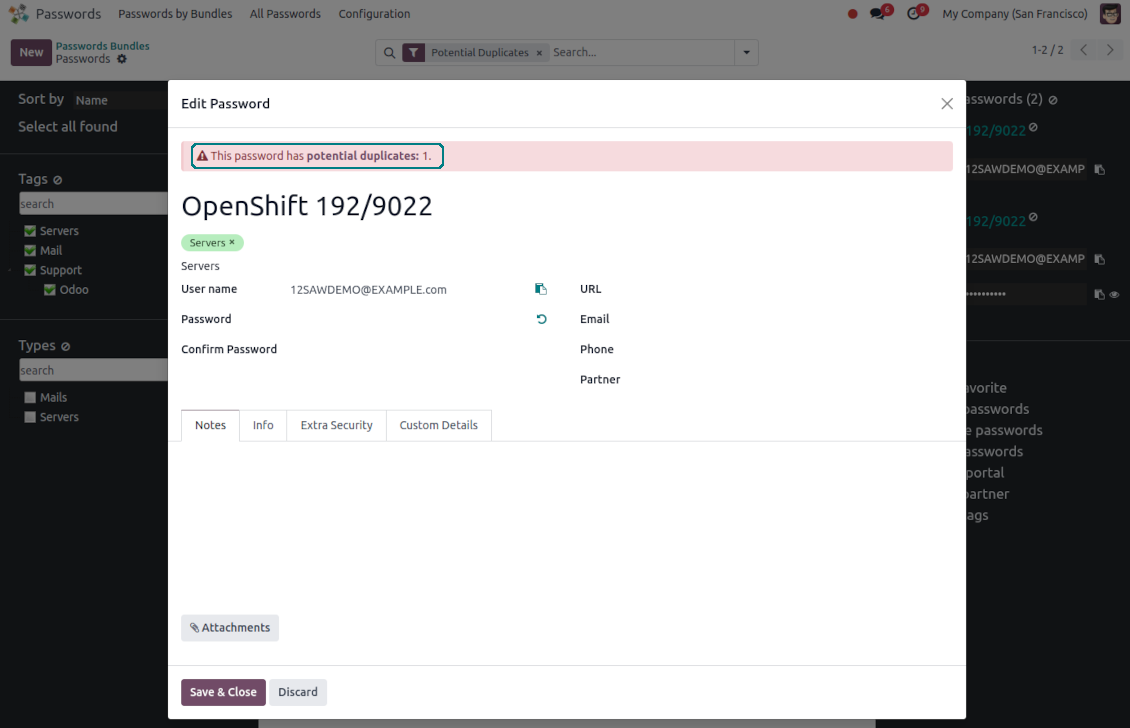This screenshot has width=1130, height=728.
Task: Enable the Mails type checkbox
Action: (30, 398)
